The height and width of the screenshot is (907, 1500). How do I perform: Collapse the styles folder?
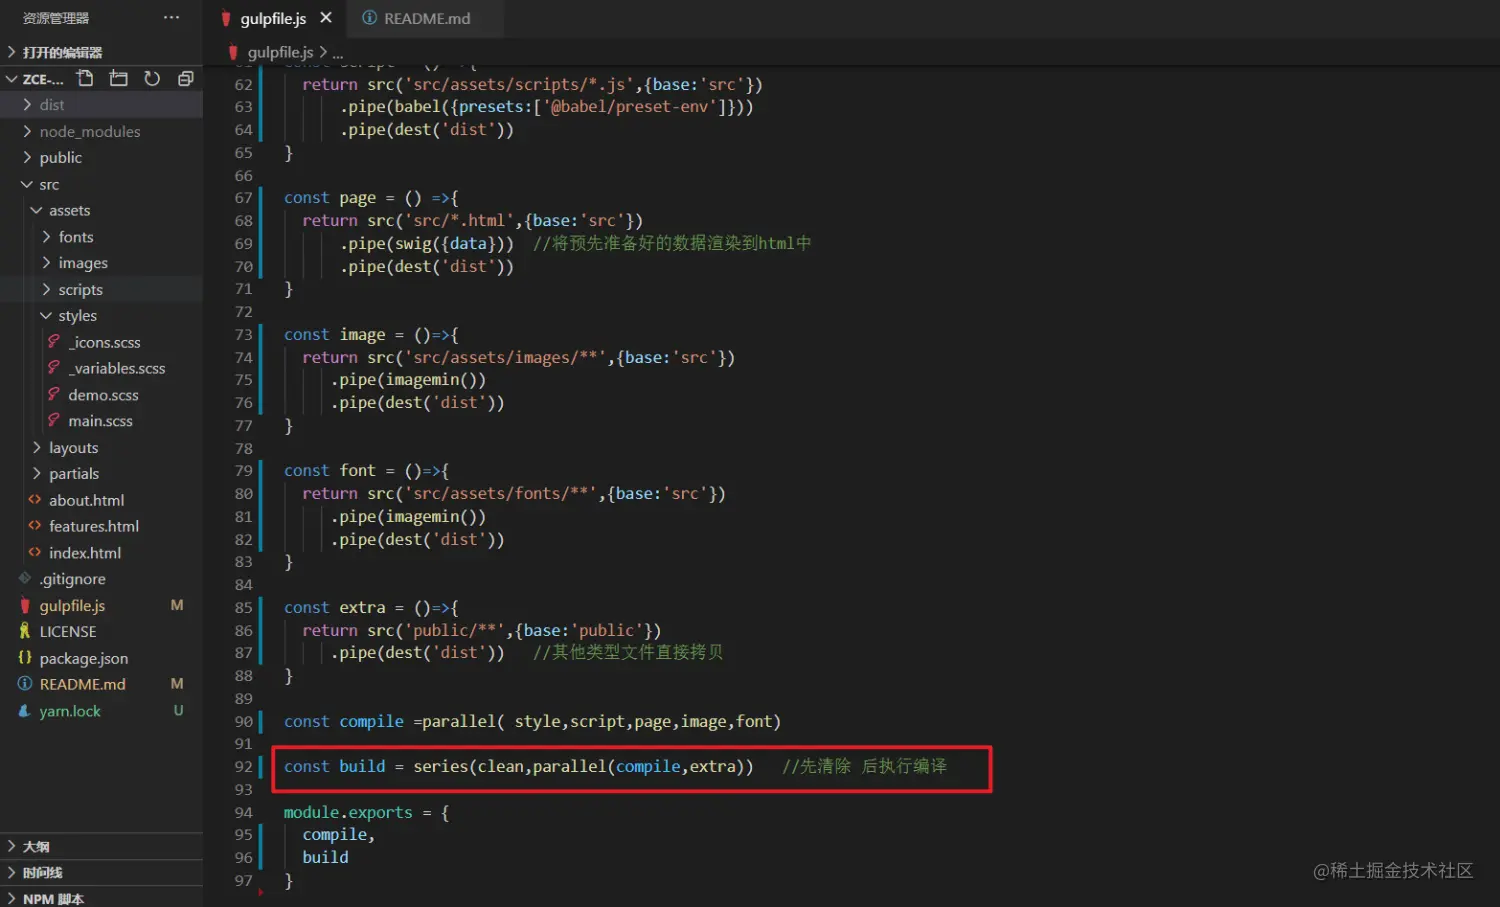pos(101,316)
